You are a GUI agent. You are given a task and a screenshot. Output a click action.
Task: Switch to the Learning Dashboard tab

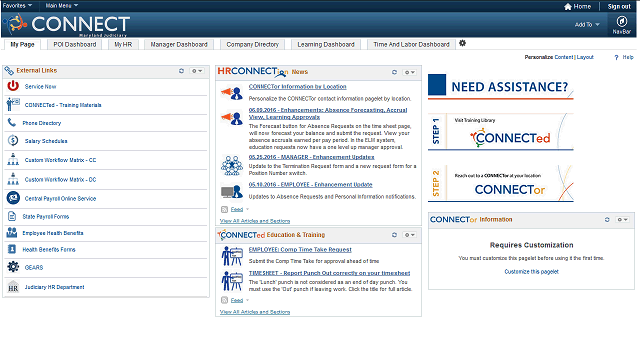pos(326,44)
